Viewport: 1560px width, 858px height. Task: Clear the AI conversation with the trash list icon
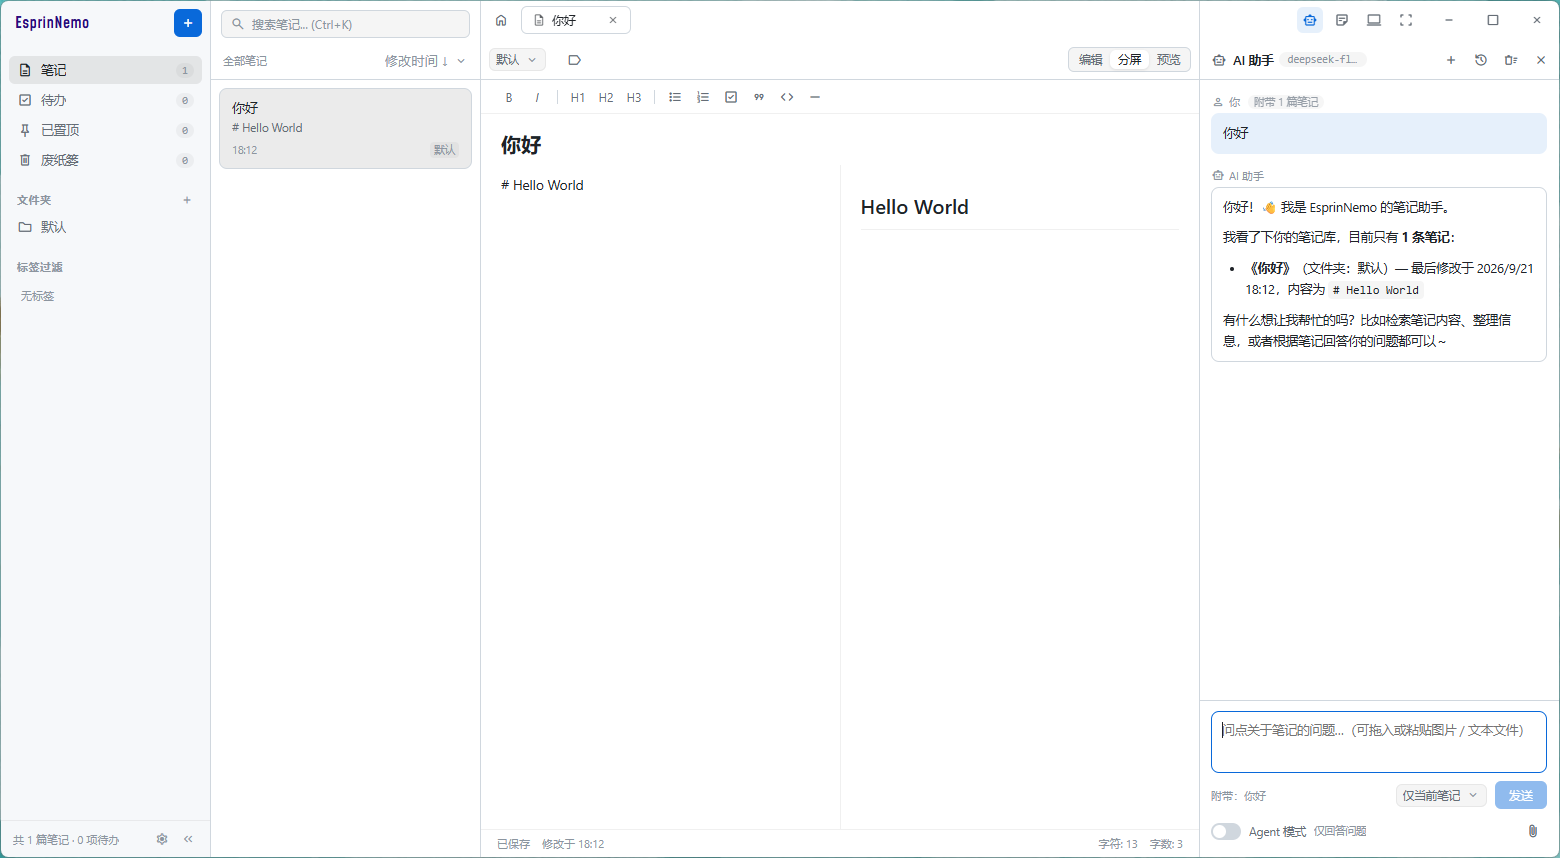click(1511, 60)
